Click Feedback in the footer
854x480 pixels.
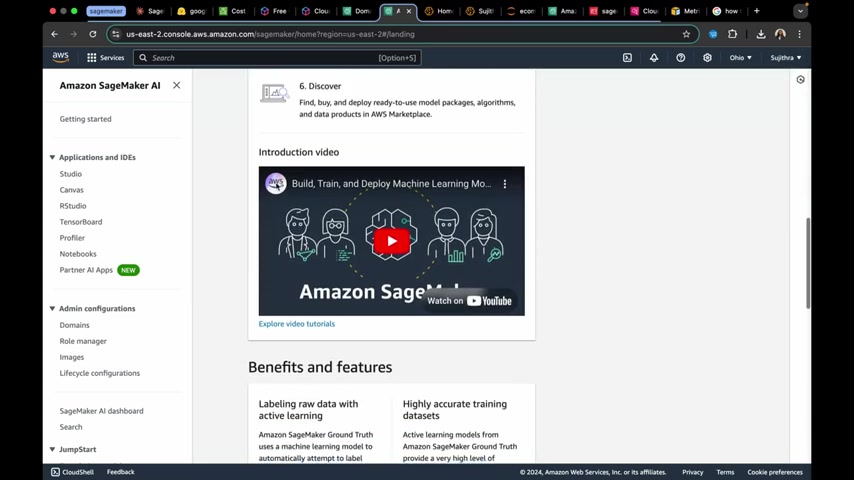[120, 472]
